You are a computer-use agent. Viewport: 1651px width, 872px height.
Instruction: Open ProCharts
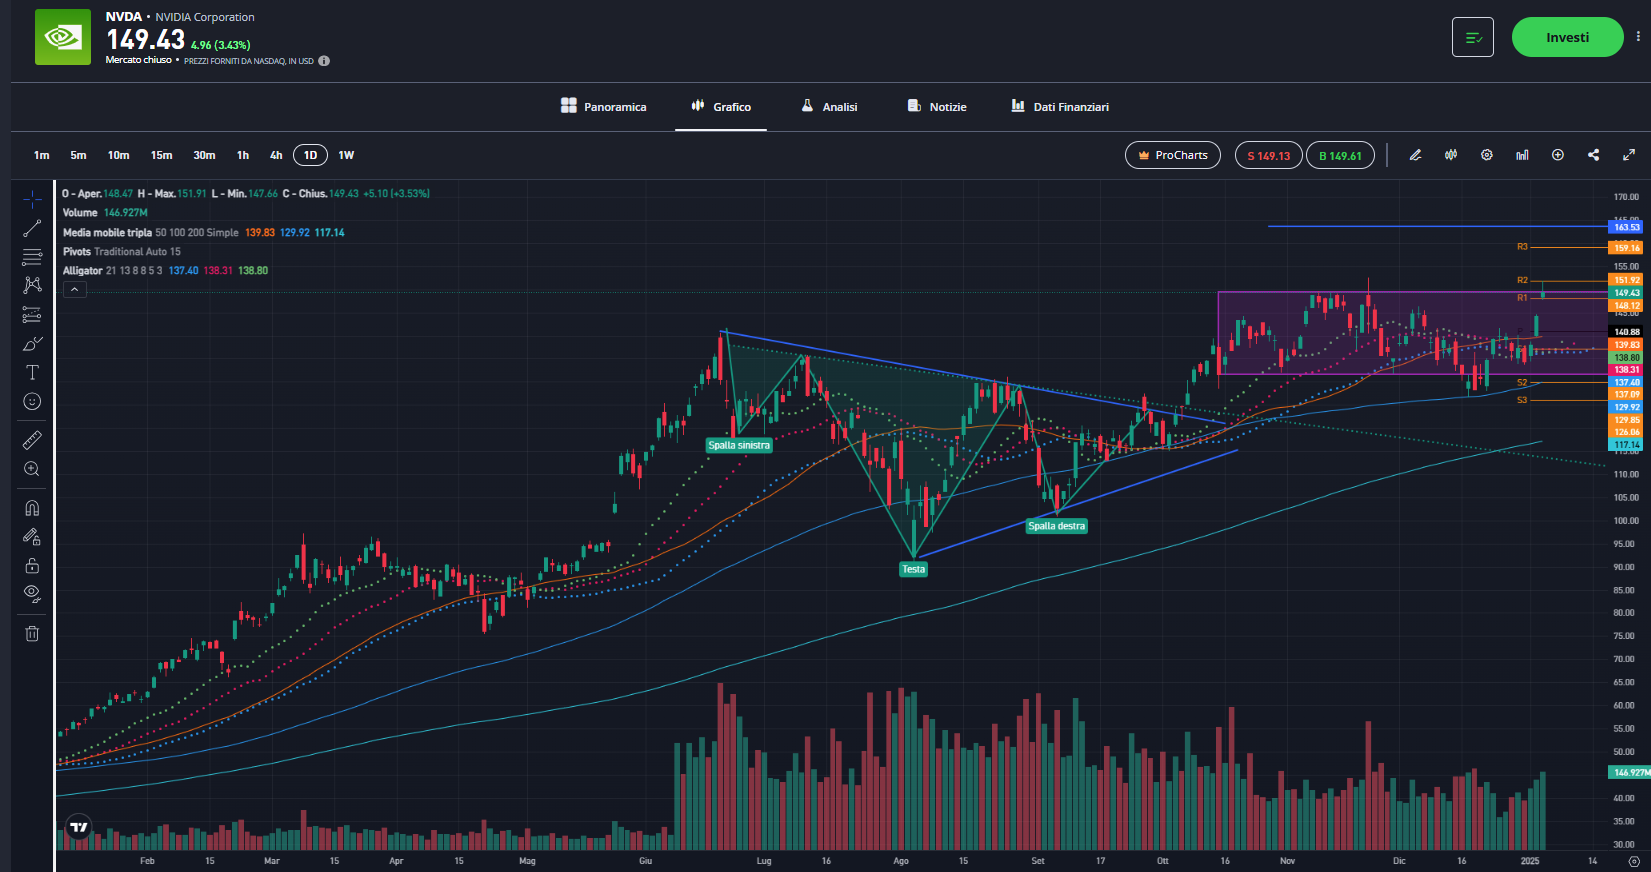[x=1173, y=155]
